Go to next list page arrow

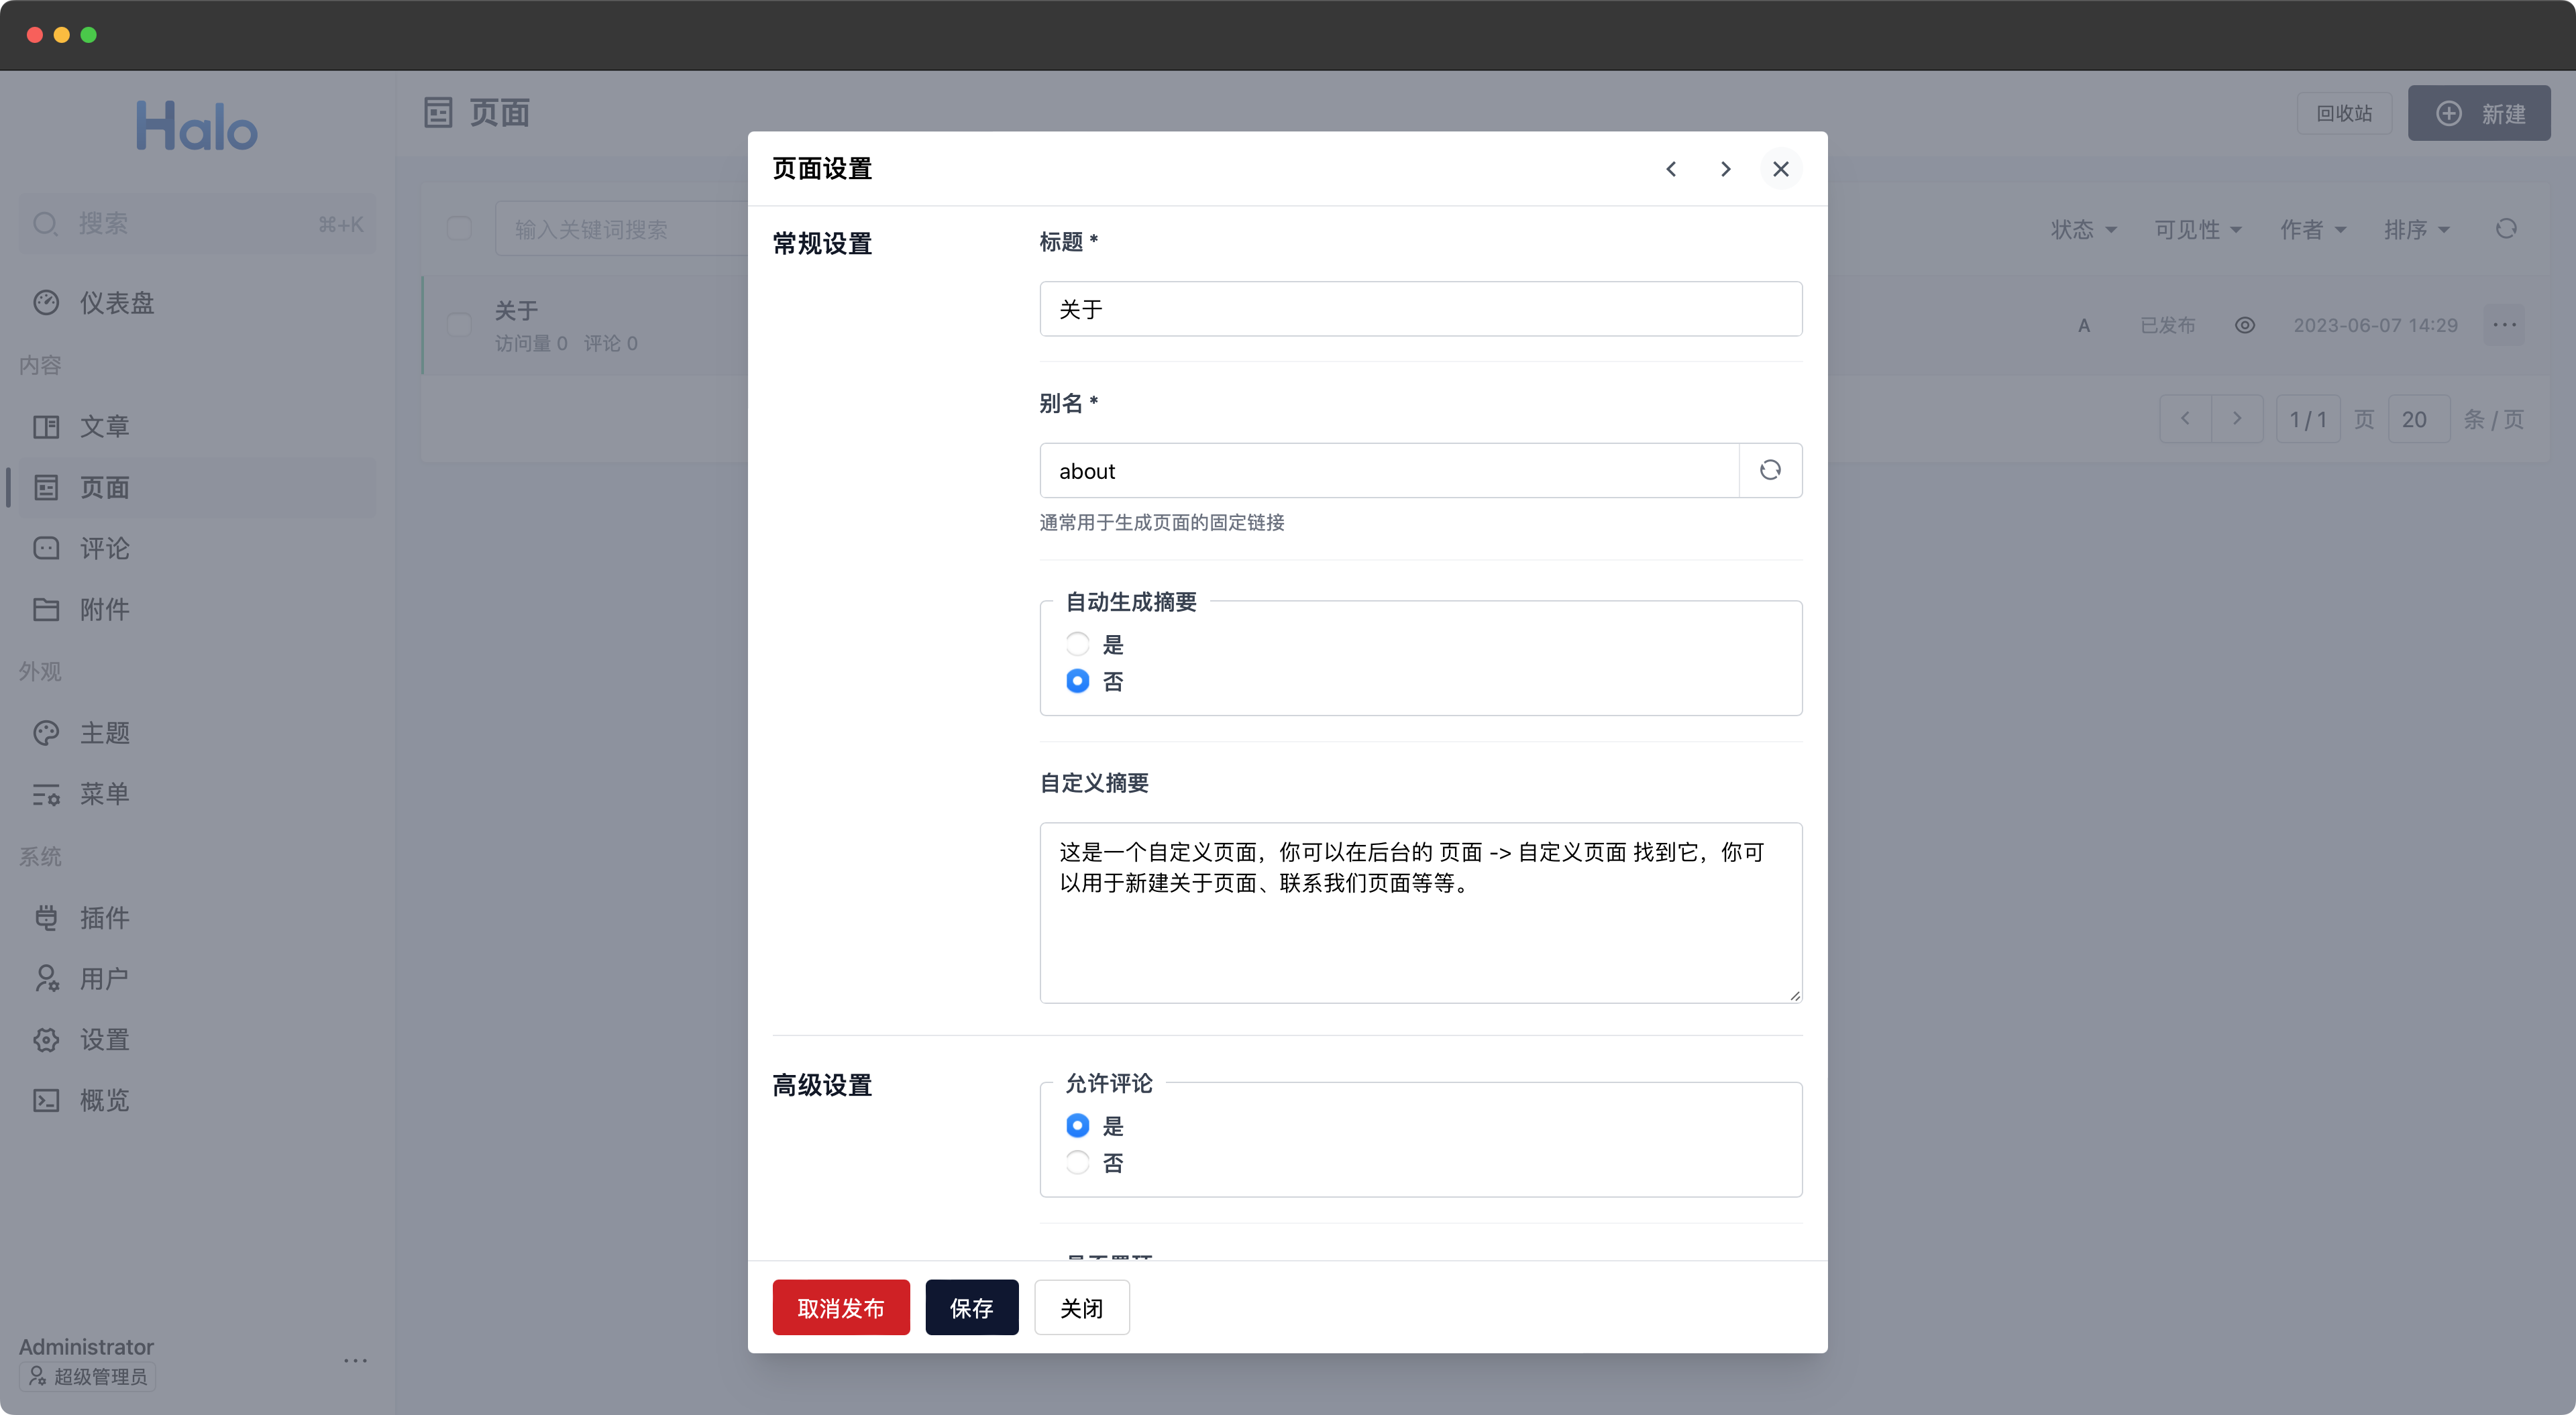pos(2237,419)
